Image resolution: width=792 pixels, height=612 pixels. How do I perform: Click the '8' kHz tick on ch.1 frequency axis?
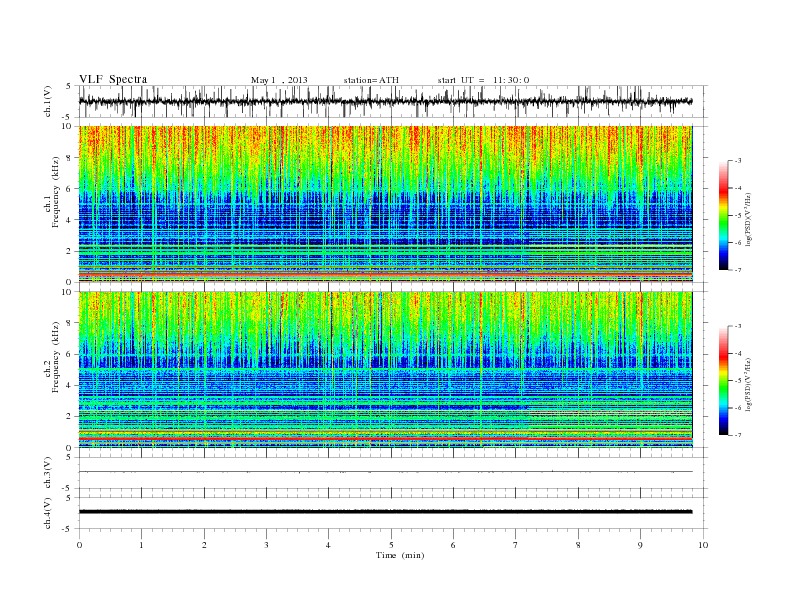(69, 158)
